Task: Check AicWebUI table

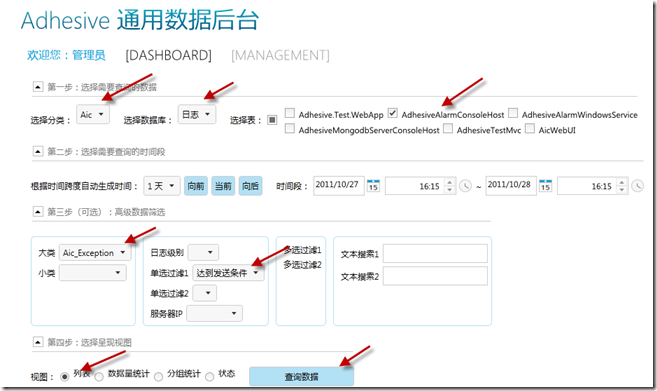Action: [x=530, y=129]
